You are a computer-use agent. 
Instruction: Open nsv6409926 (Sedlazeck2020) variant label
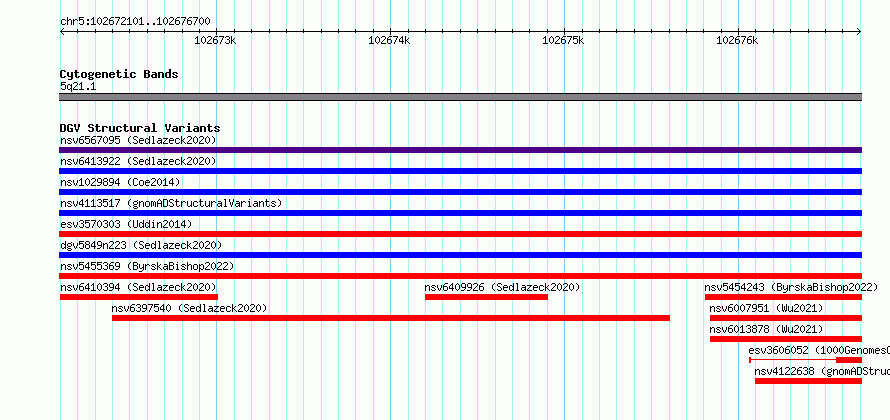click(x=502, y=287)
